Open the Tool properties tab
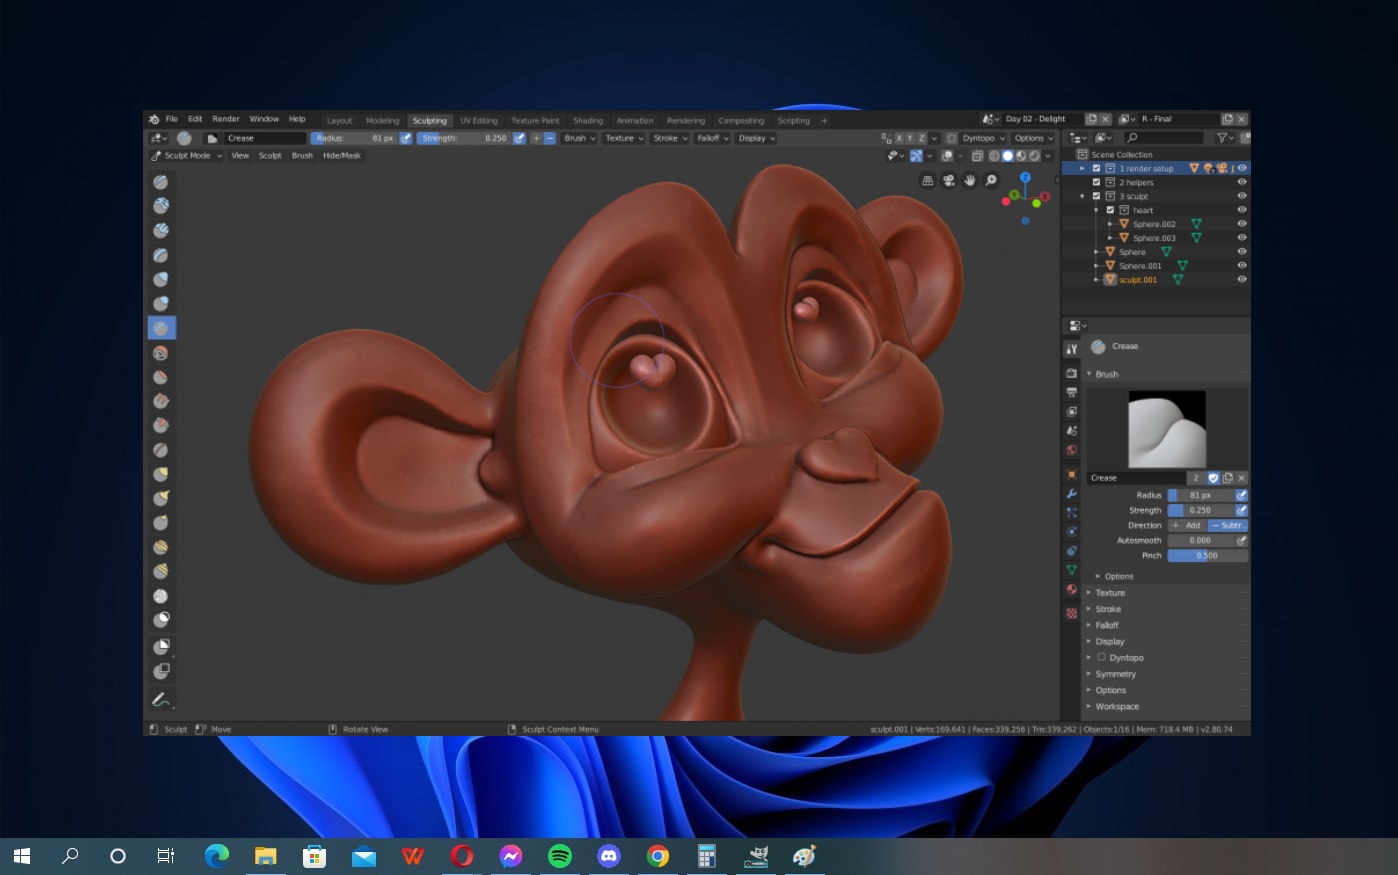 tap(1072, 349)
